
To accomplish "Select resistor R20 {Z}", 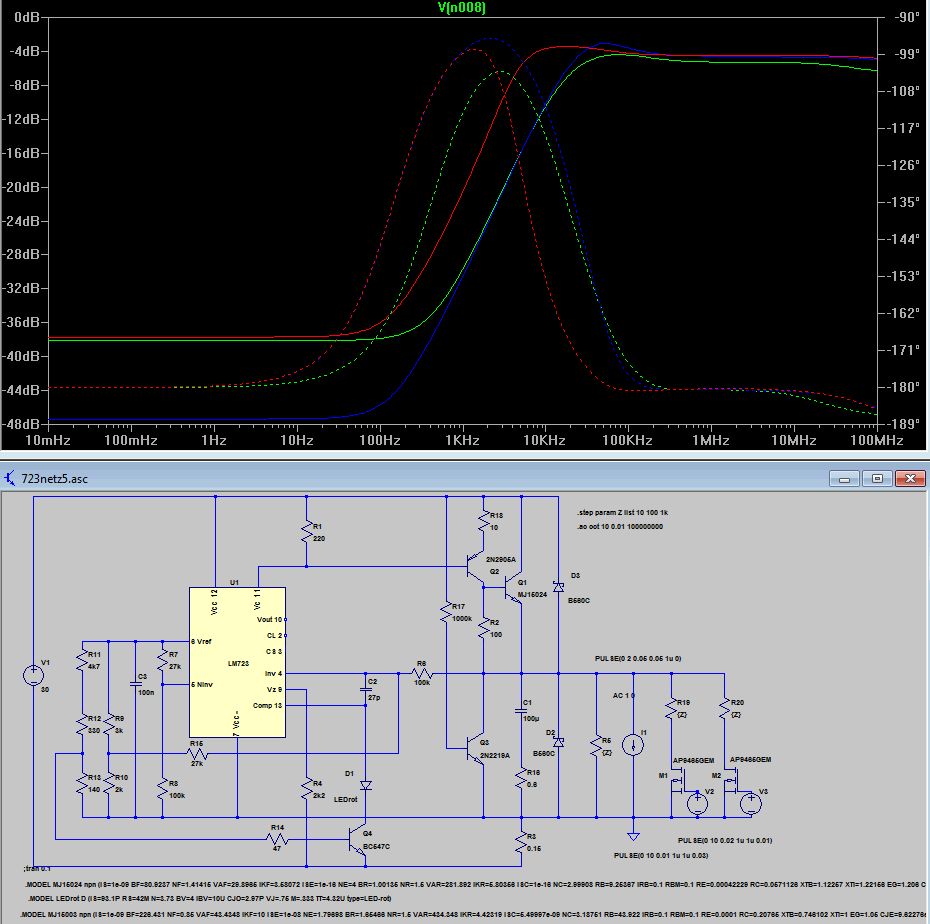I will [x=724, y=708].
